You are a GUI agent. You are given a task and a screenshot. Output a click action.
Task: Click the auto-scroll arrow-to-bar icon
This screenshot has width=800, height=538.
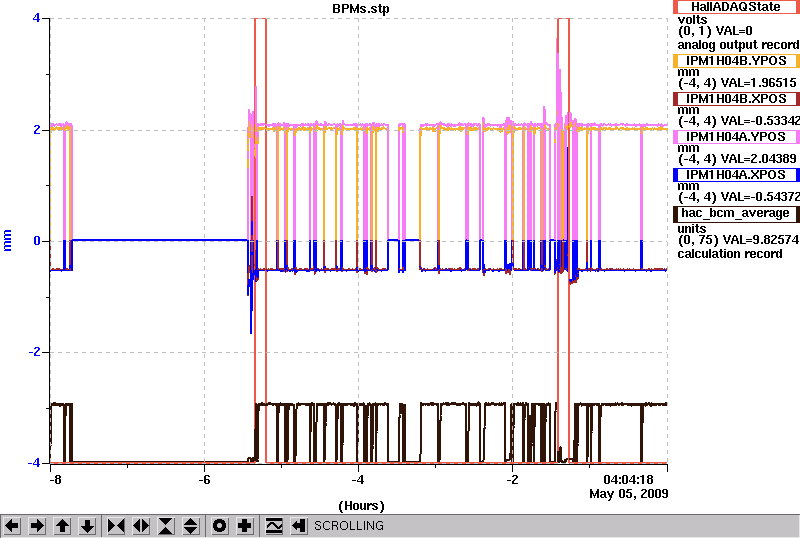[x=299, y=526]
